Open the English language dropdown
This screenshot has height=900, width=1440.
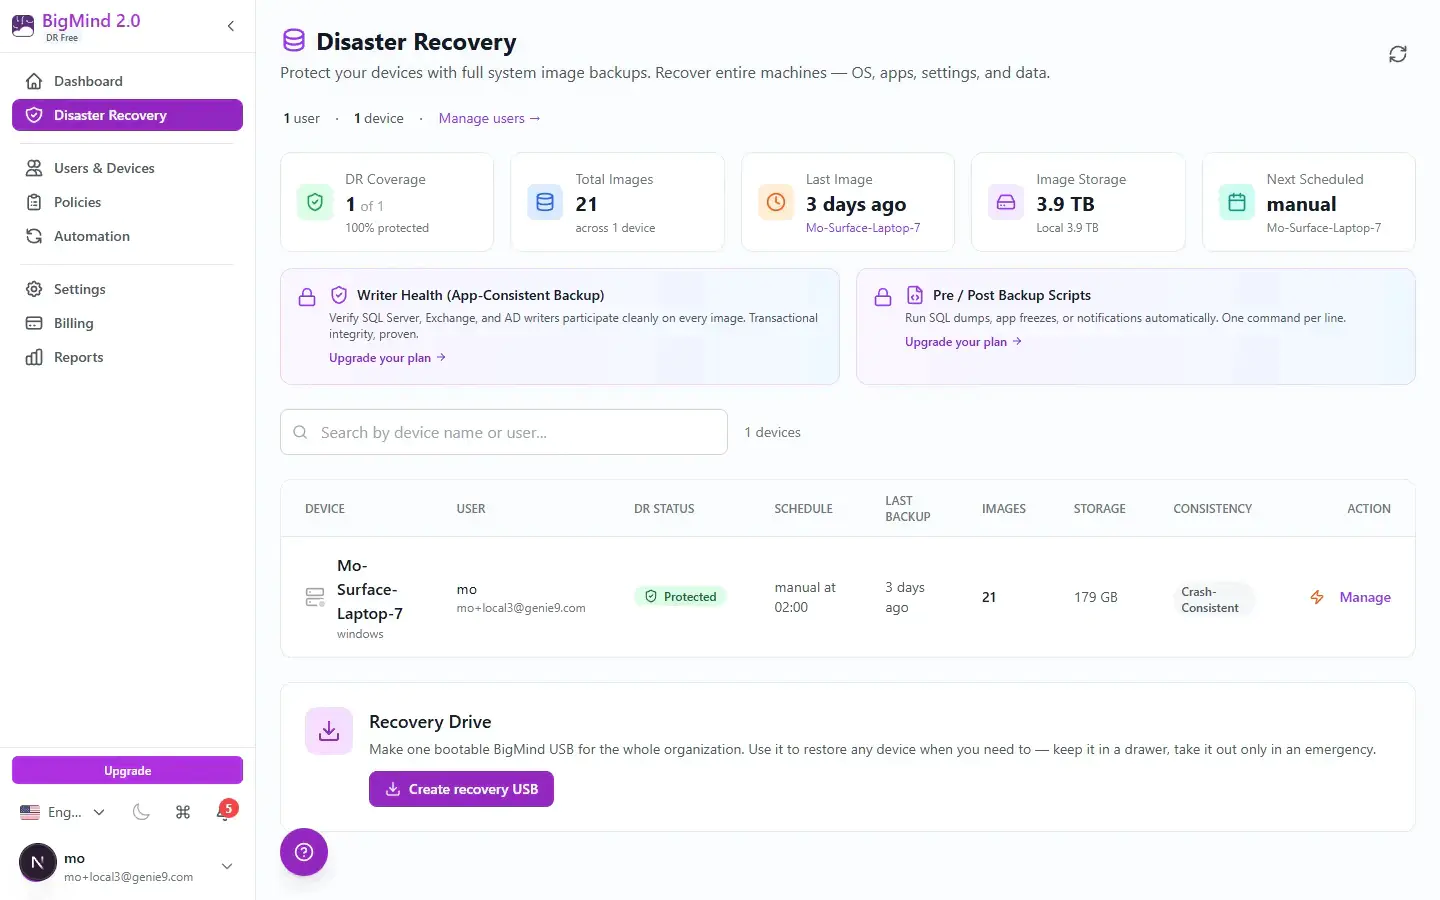tap(63, 812)
